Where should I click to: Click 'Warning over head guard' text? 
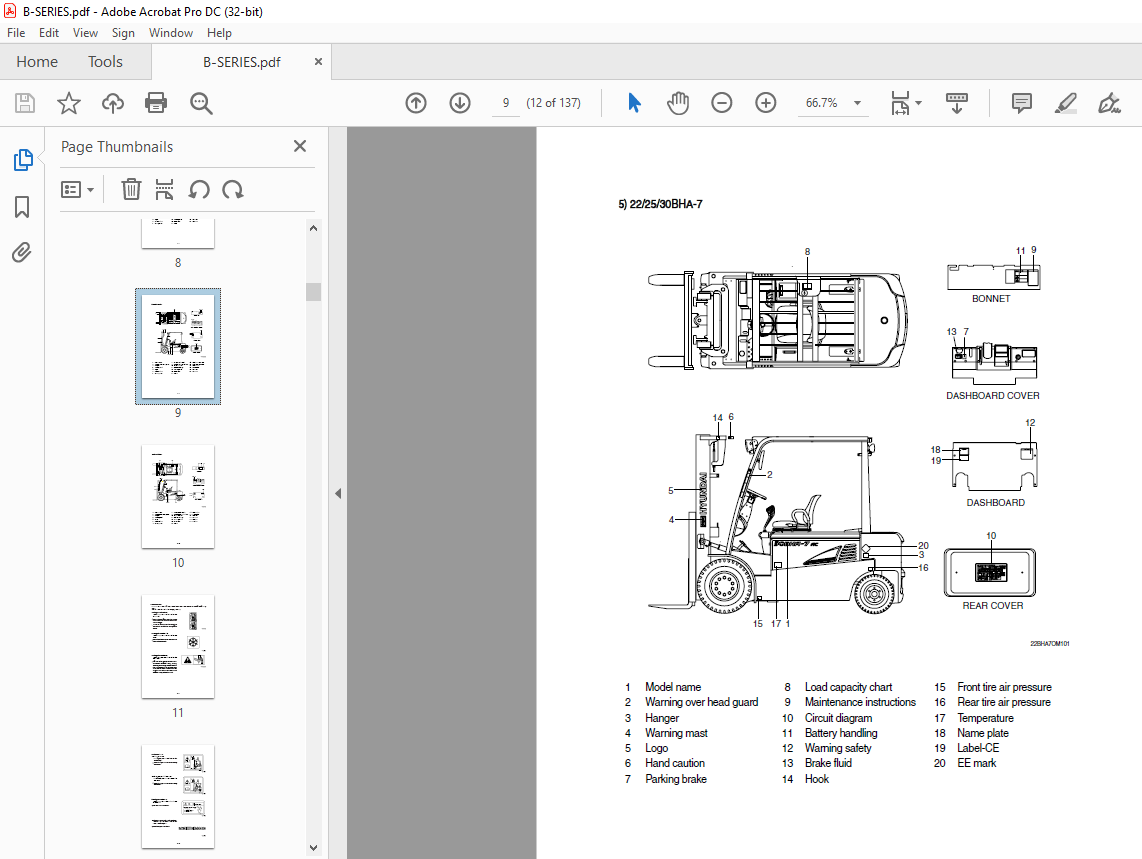pyautogui.click(x=701, y=702)
